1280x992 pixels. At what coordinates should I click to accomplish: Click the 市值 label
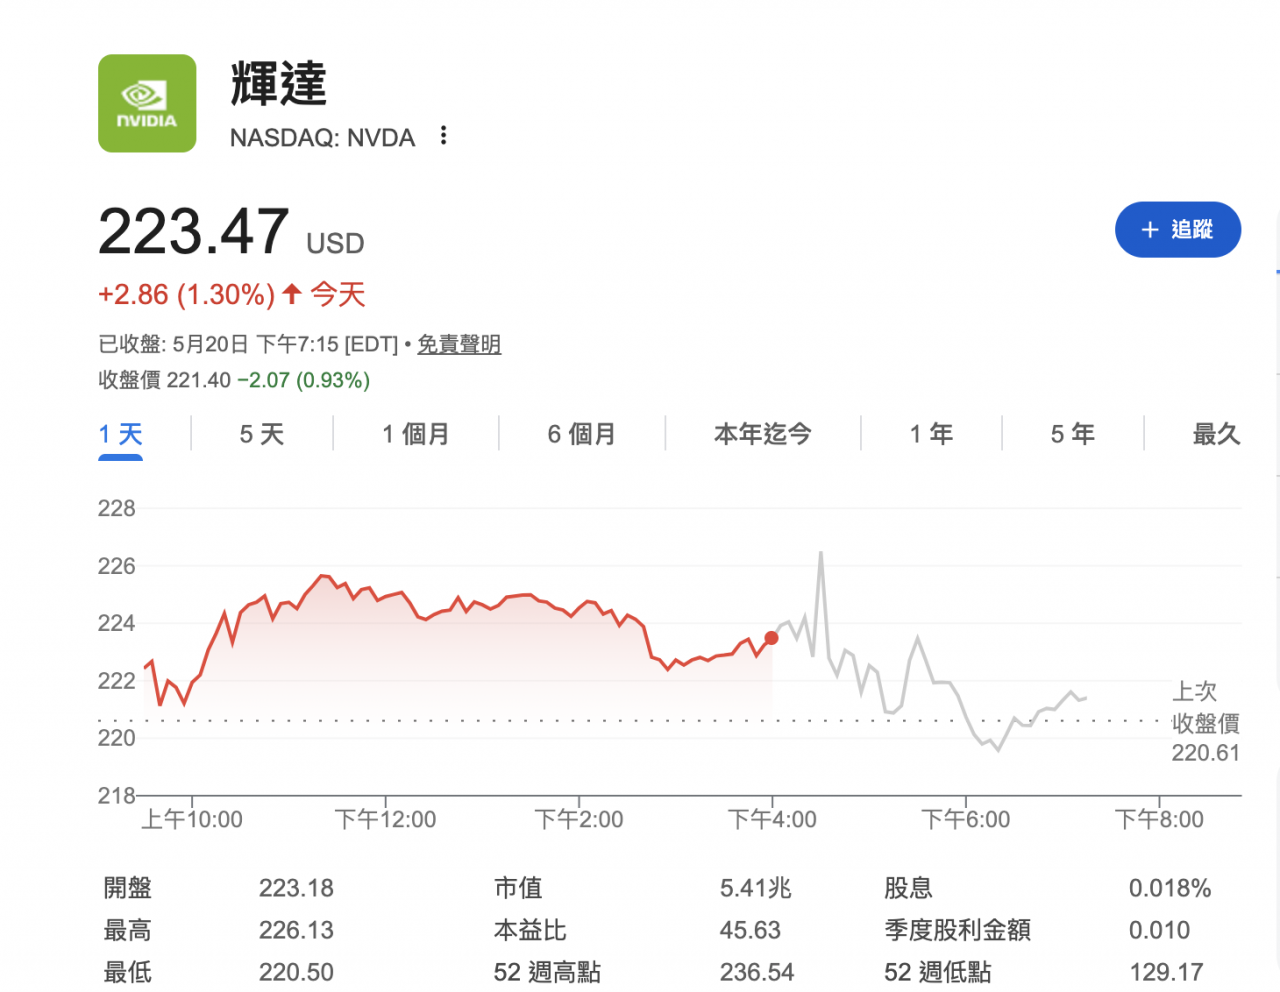(518, 888)
